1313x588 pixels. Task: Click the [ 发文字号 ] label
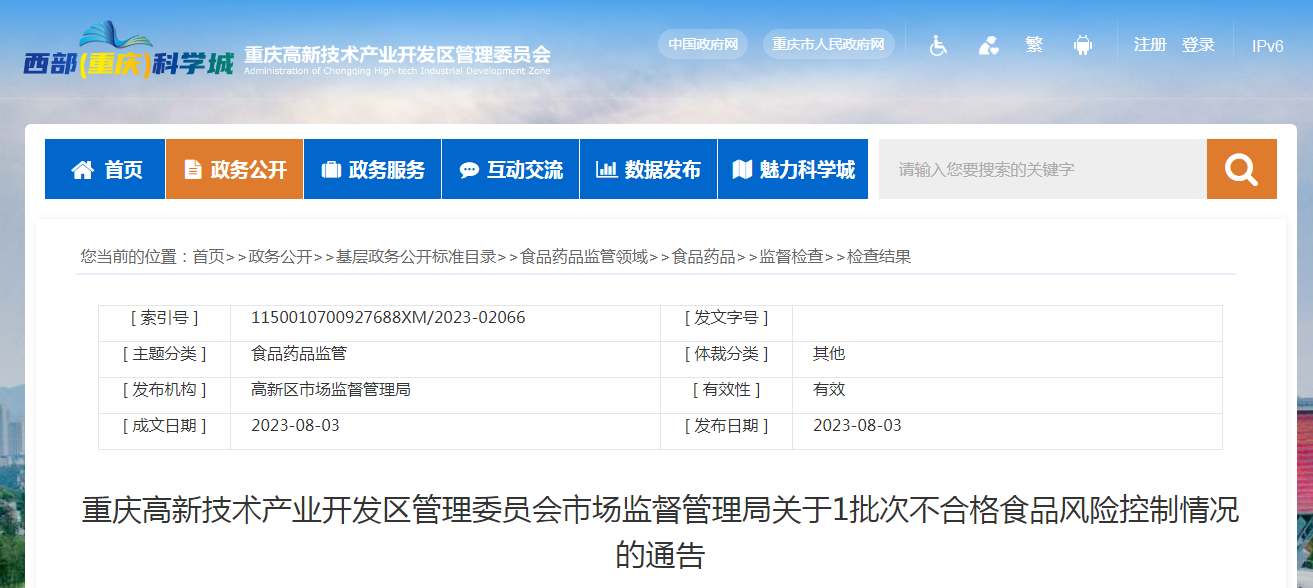(x=726, y=318)
